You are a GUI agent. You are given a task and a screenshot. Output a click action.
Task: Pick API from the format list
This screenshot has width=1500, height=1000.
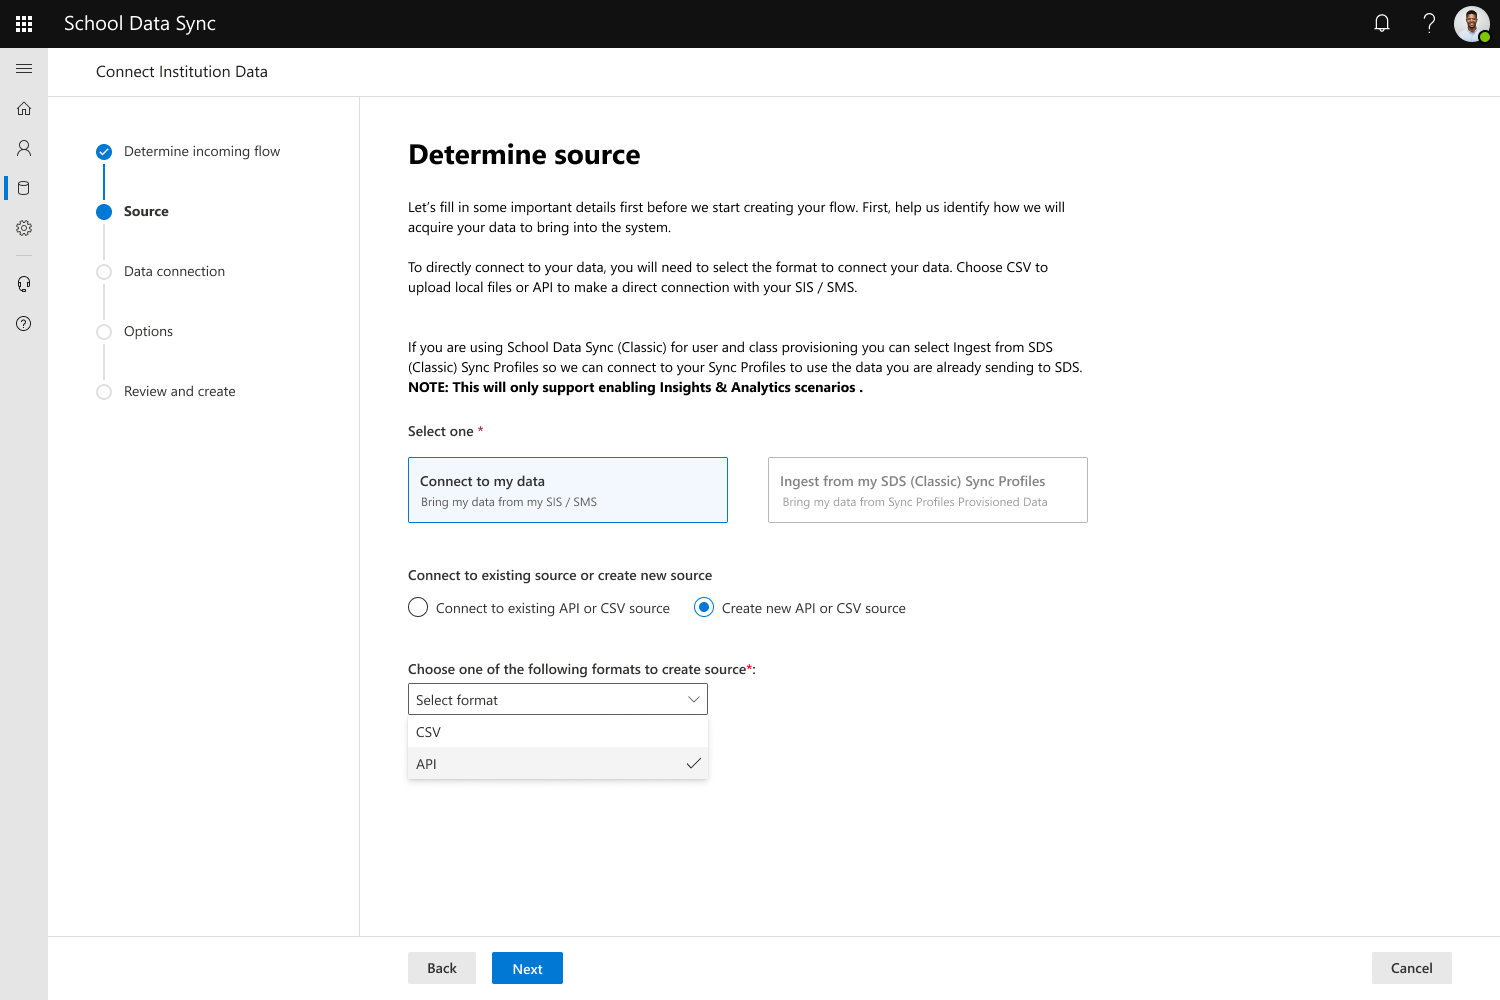point(558,764)
